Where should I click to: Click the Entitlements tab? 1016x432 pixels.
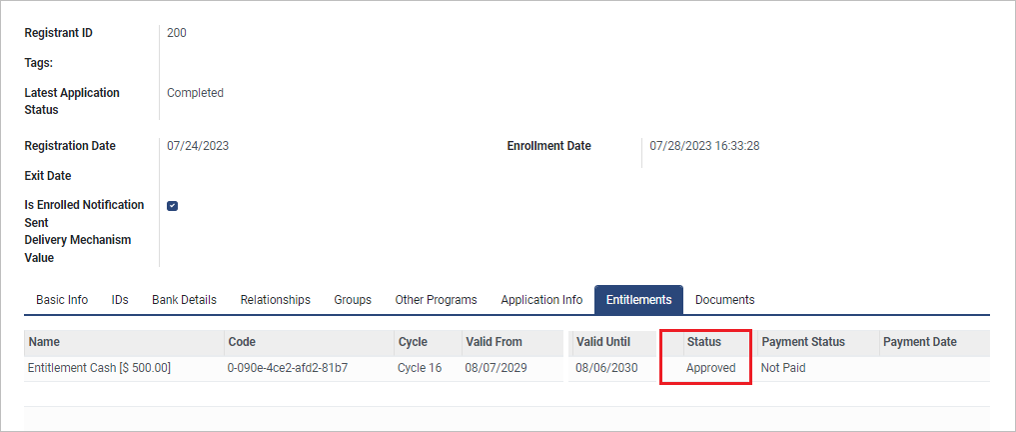click(x=639, y=300)
